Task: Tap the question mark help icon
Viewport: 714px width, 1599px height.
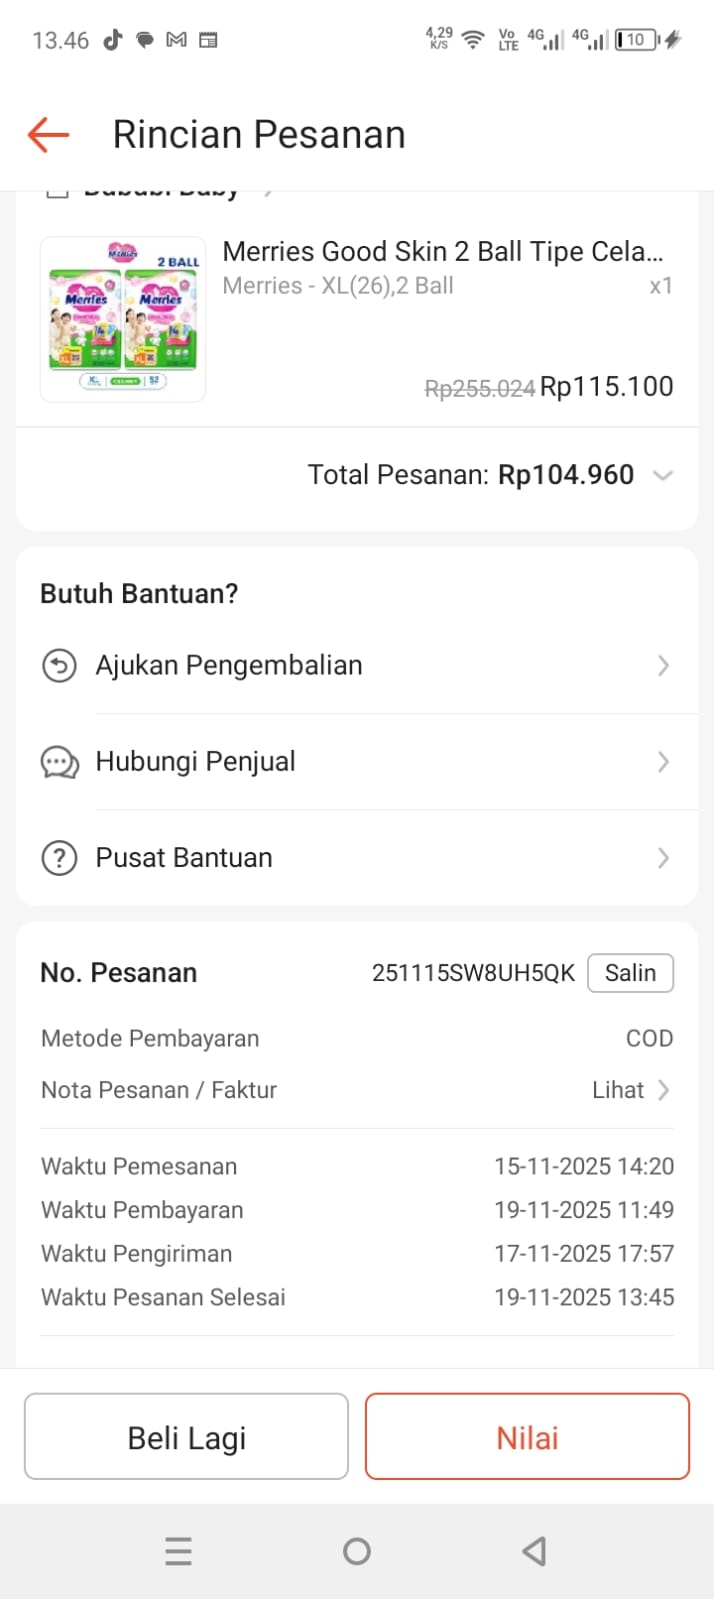Action: tap(59, 858)
